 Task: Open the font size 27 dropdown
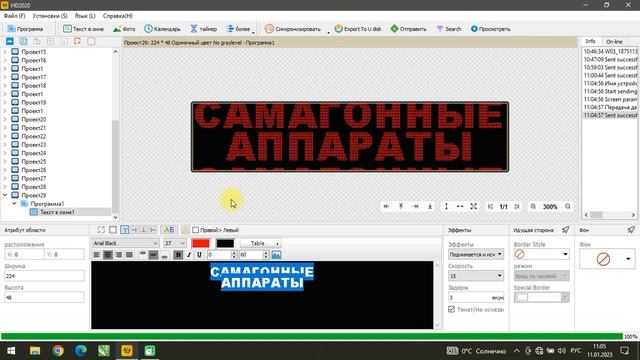click(175, 243)
